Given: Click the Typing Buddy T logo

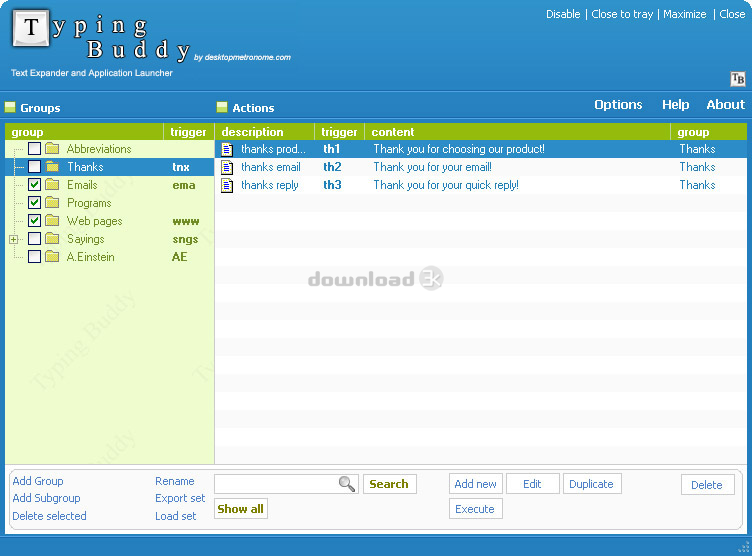Looking at the screenshot, I should pos(32,29).
